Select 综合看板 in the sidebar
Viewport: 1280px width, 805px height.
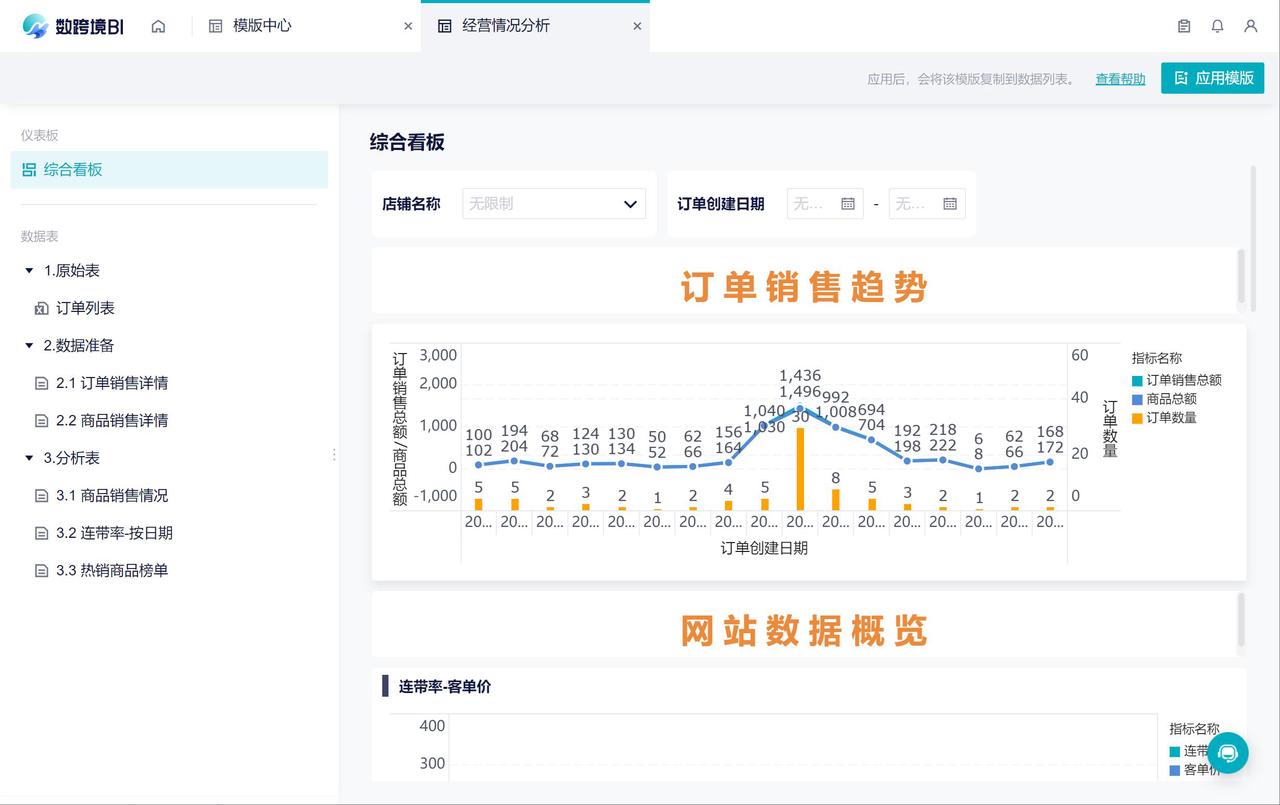coord(169,170)
